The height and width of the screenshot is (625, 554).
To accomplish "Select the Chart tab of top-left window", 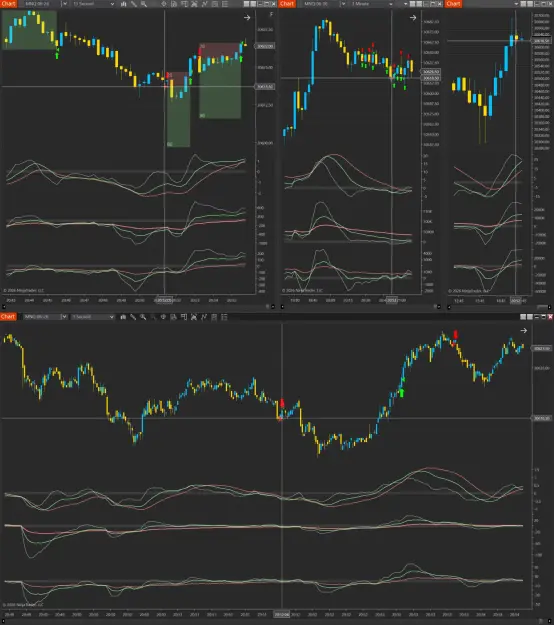I will click(x=8, y=4).
